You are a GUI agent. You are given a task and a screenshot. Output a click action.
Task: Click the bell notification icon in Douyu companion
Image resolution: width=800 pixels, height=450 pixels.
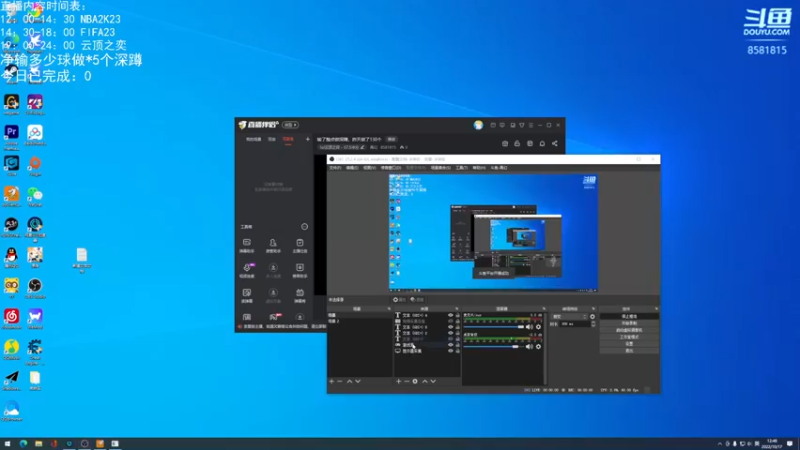542,144
